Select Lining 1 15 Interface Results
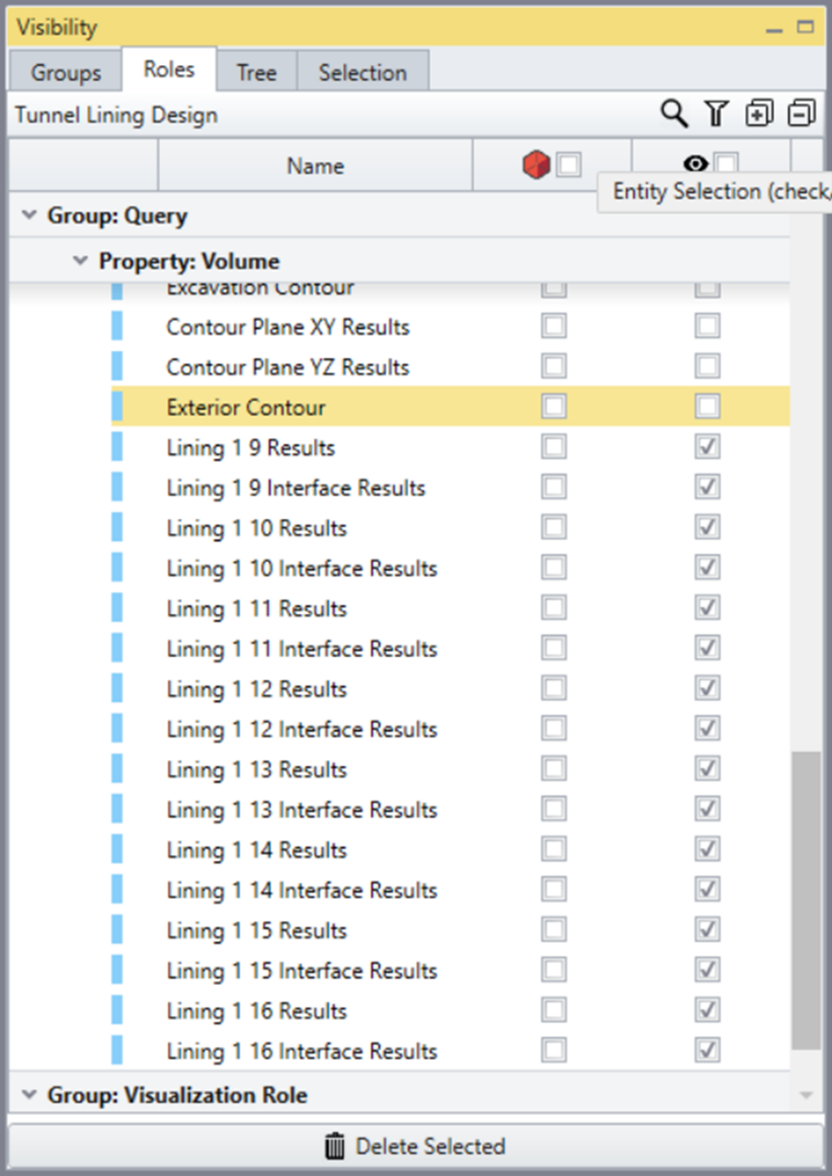Image resolution: width=832 pixels, height=1176 pixels. (302, 971)
